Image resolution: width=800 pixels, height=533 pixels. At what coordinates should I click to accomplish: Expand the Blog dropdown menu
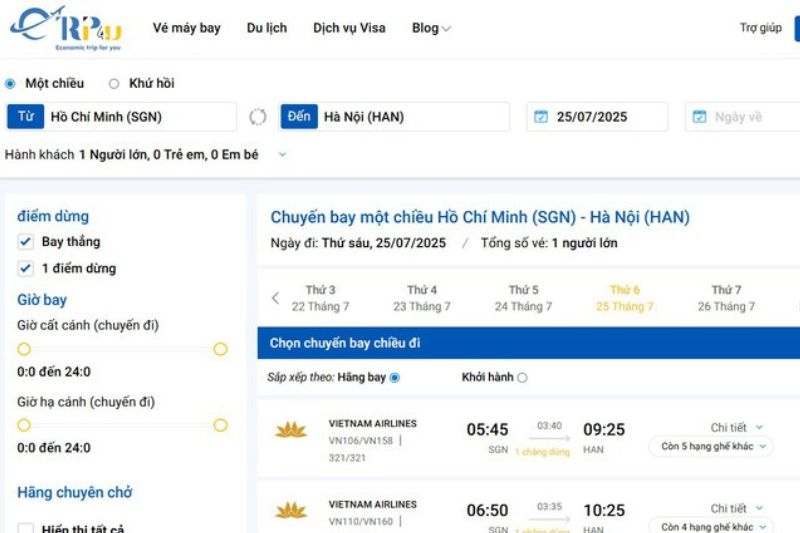tap(431, 28)
